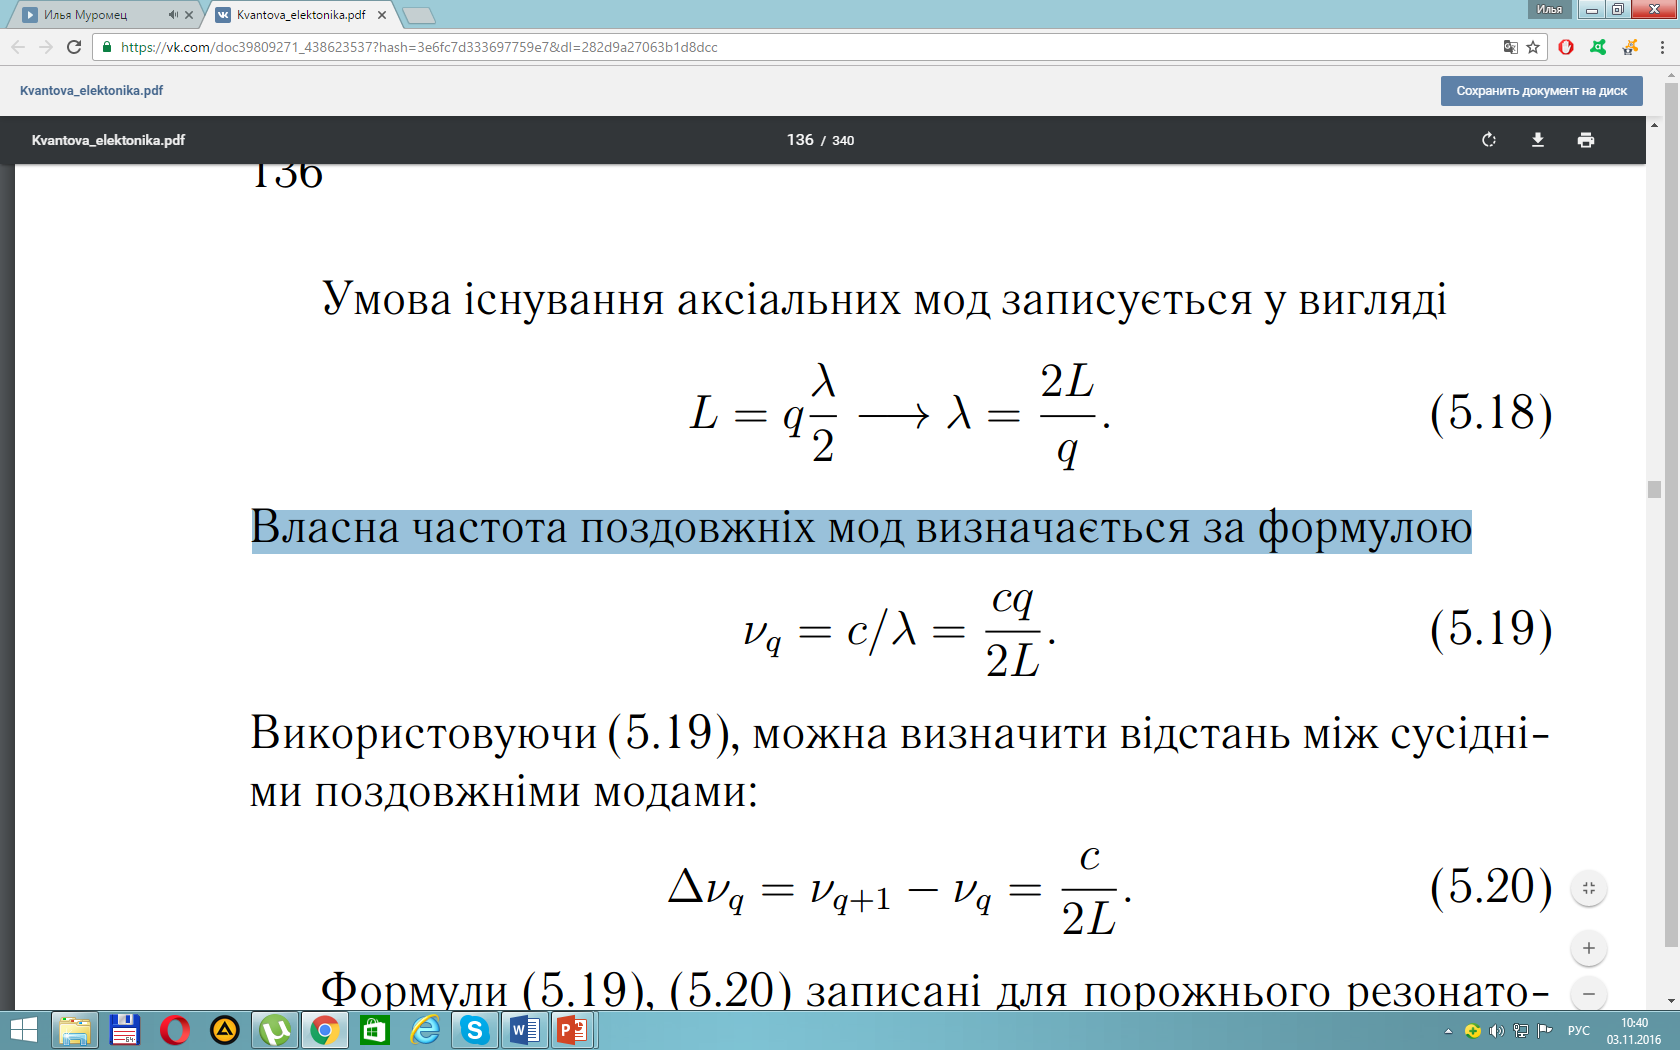The height and width of the screenshot is (1050, 1680).
Task: Open AIMP player from the taskbar
Action: 225,1030
